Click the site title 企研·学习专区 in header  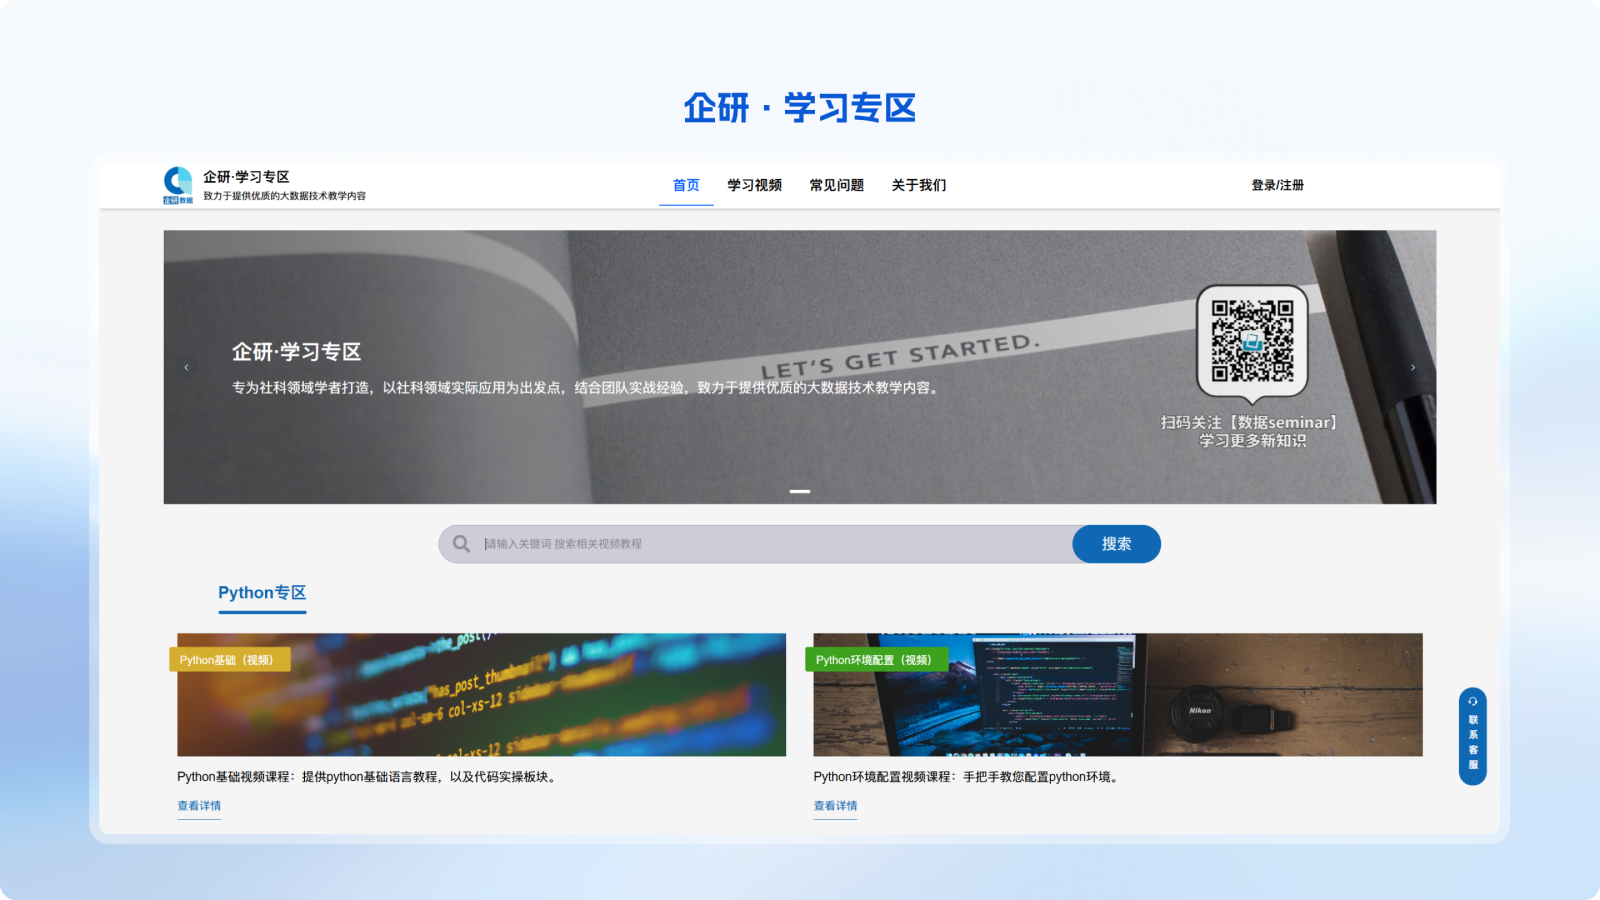[x=246, y=177]
